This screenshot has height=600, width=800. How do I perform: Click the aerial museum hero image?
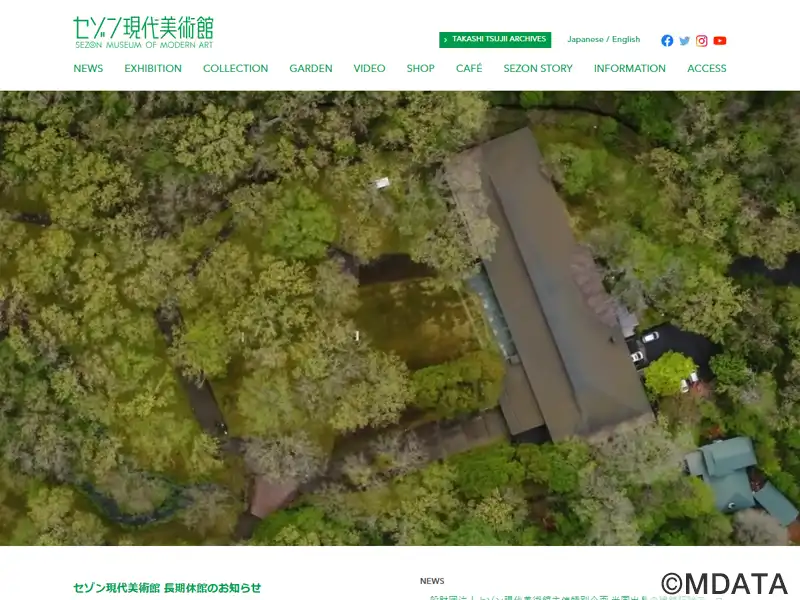400,318
